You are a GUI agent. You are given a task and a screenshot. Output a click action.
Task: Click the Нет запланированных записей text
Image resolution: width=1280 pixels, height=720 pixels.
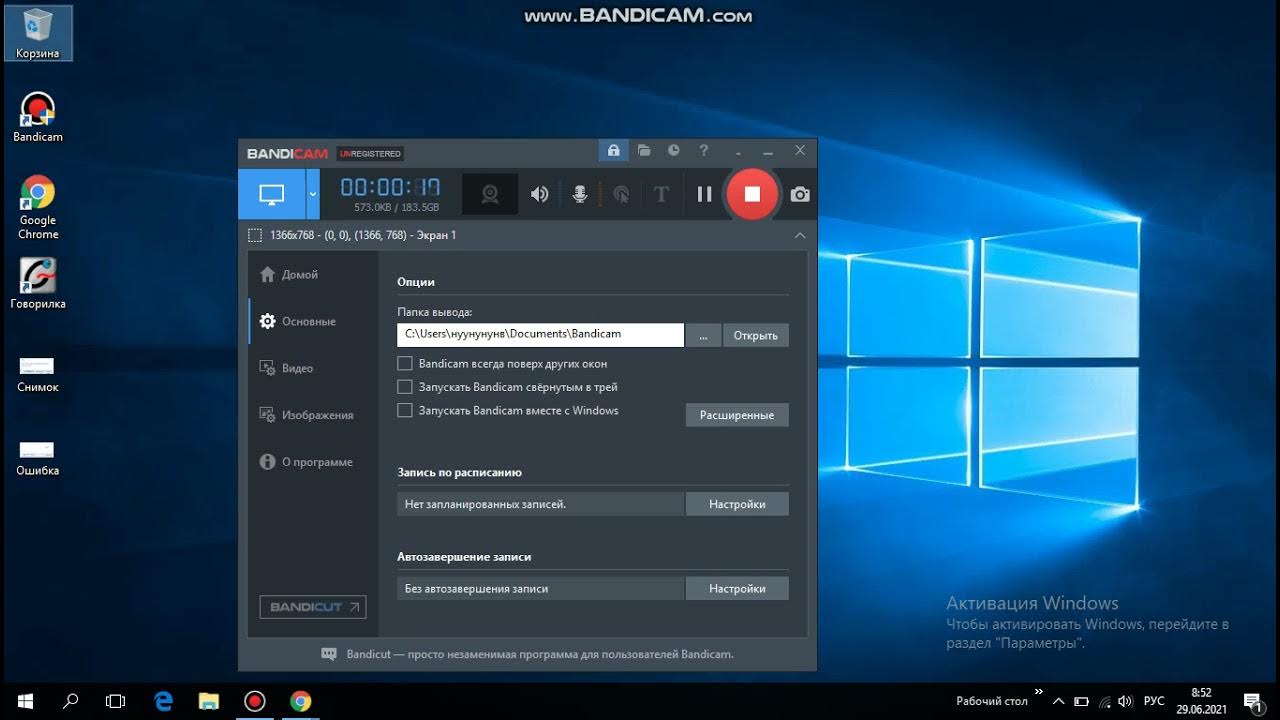(485, 504)
